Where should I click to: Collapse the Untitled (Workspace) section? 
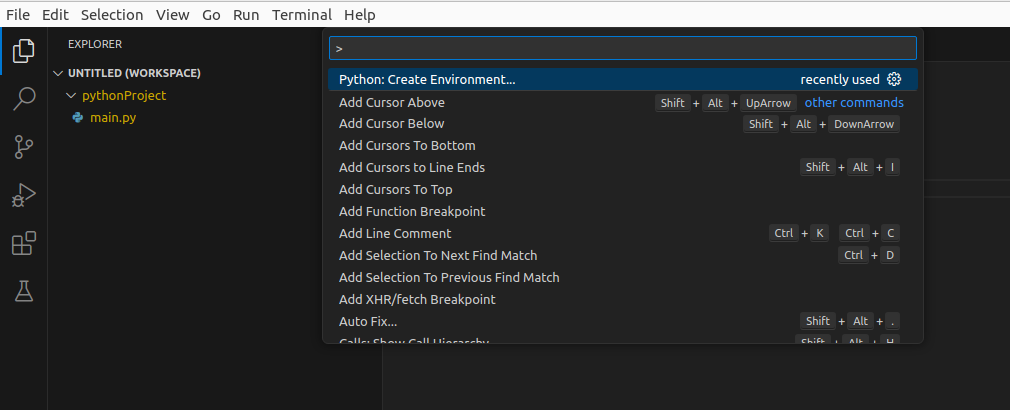click(x=59, y=73)
